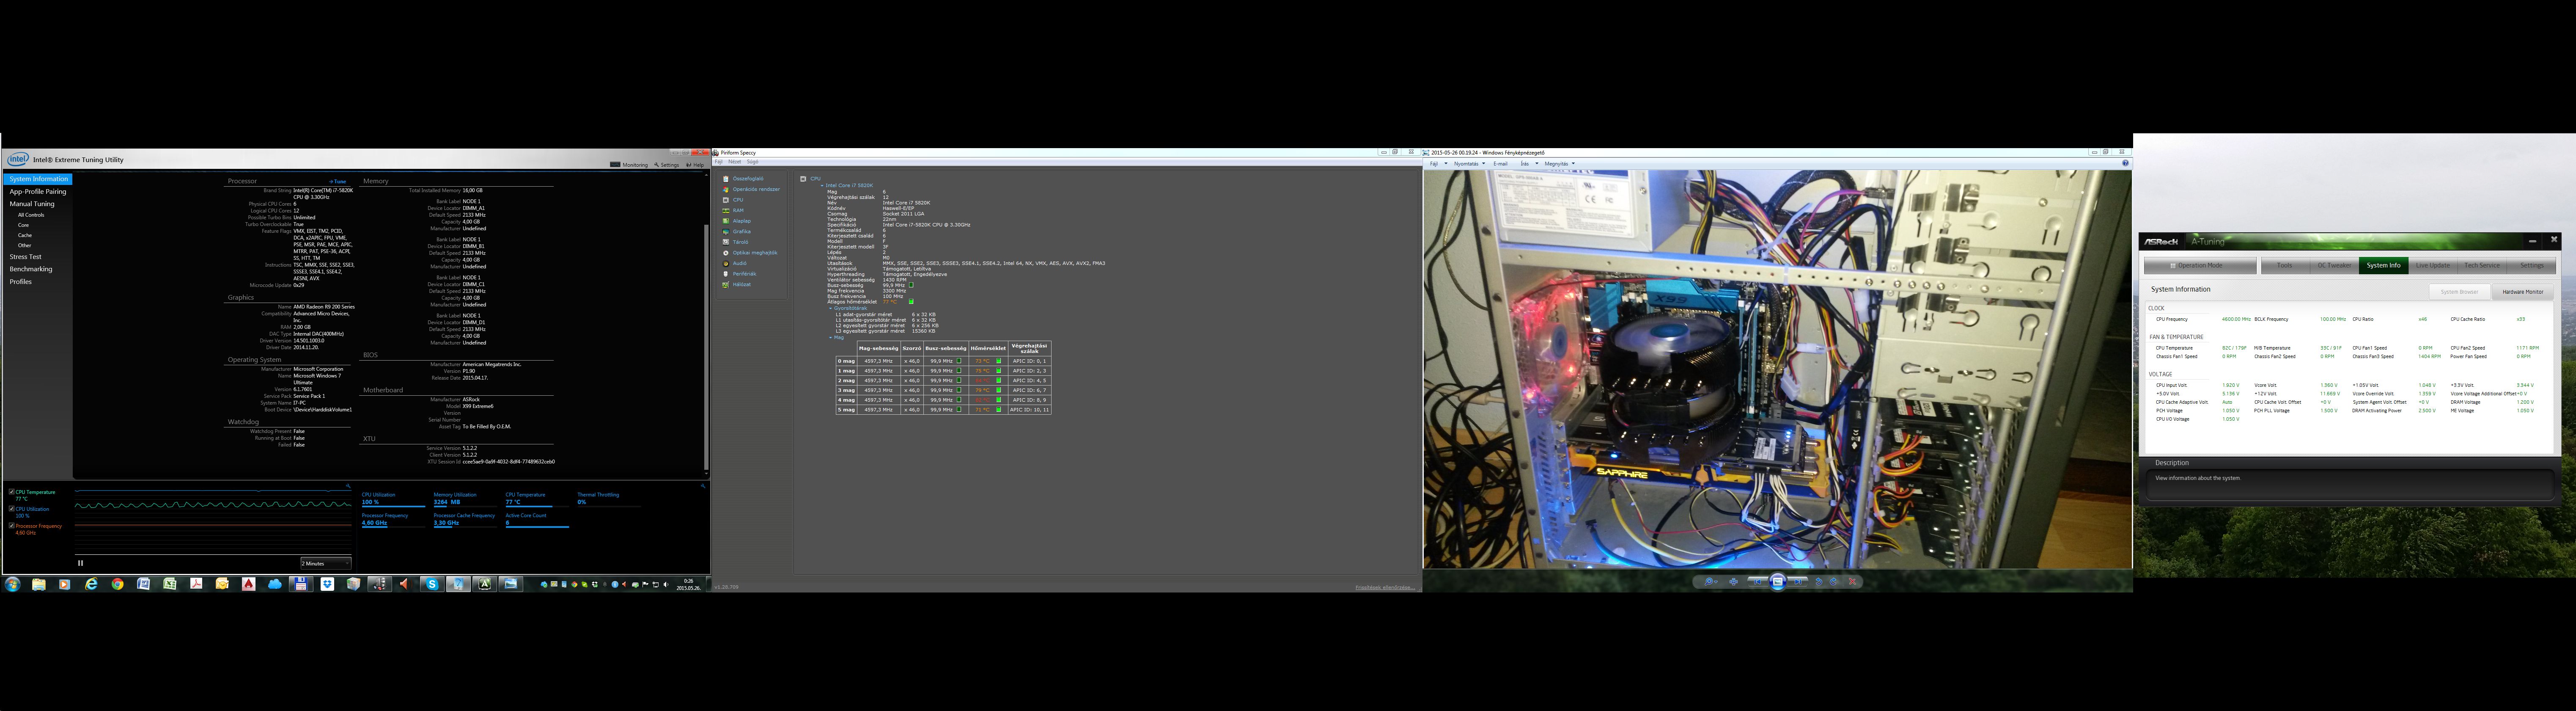
Task: Open Dropbox icon on taskbar
Action: coord(327,584)
